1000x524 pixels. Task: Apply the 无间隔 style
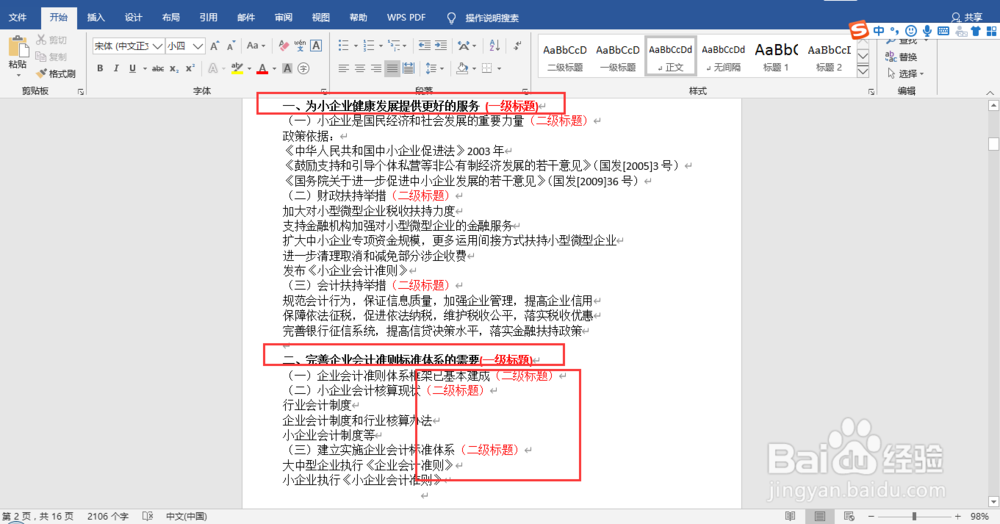[723, 57]
